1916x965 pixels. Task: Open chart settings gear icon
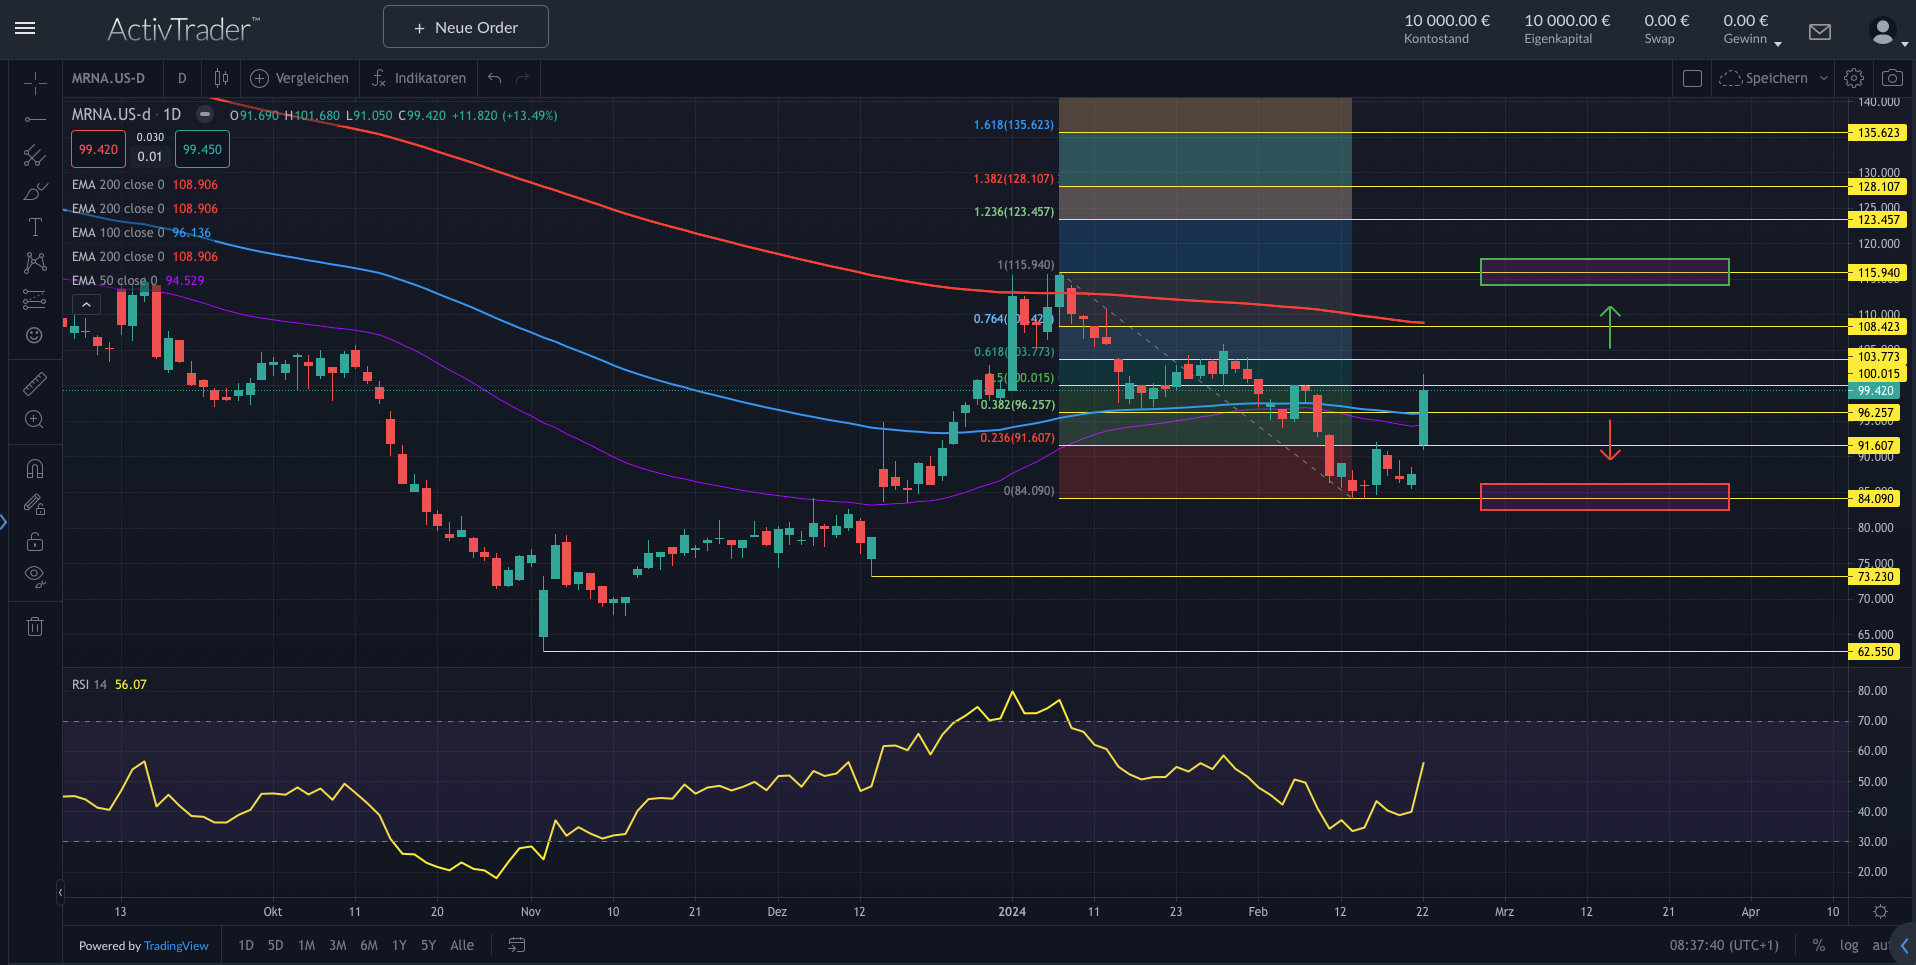coord(1854,78)
